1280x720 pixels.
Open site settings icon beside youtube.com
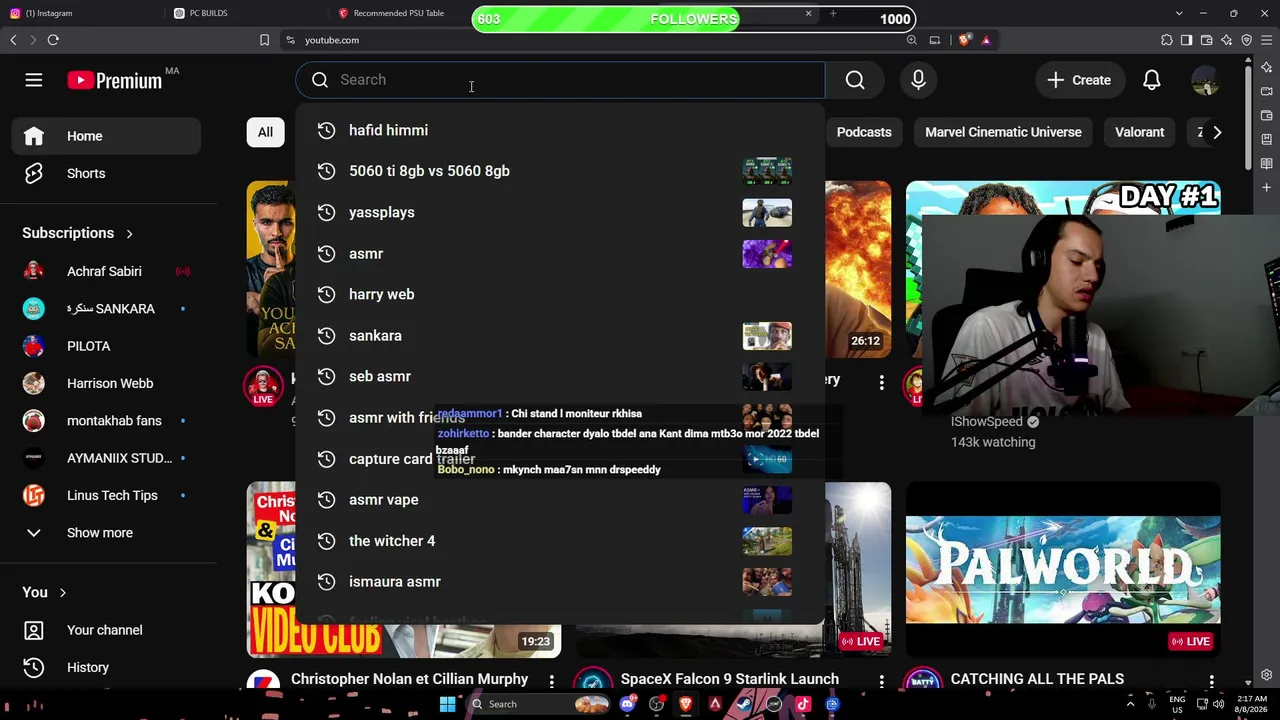[290, 40]
